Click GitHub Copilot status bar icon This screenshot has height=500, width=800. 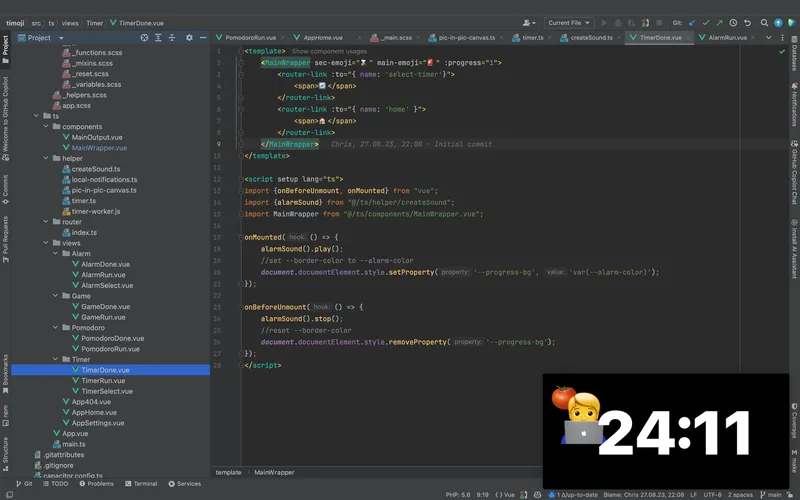[x=537, y=494]
